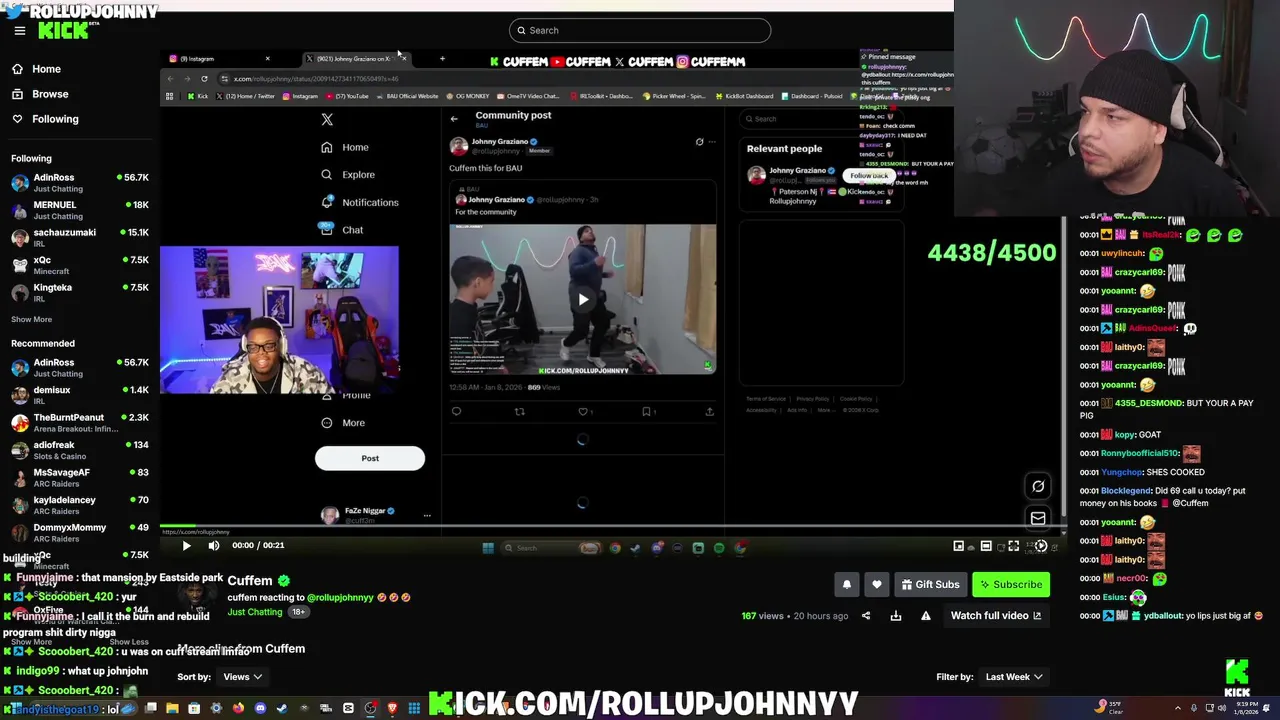Toggle mini-player mode in clip player

pyautogui.click(x=958, y=546)
